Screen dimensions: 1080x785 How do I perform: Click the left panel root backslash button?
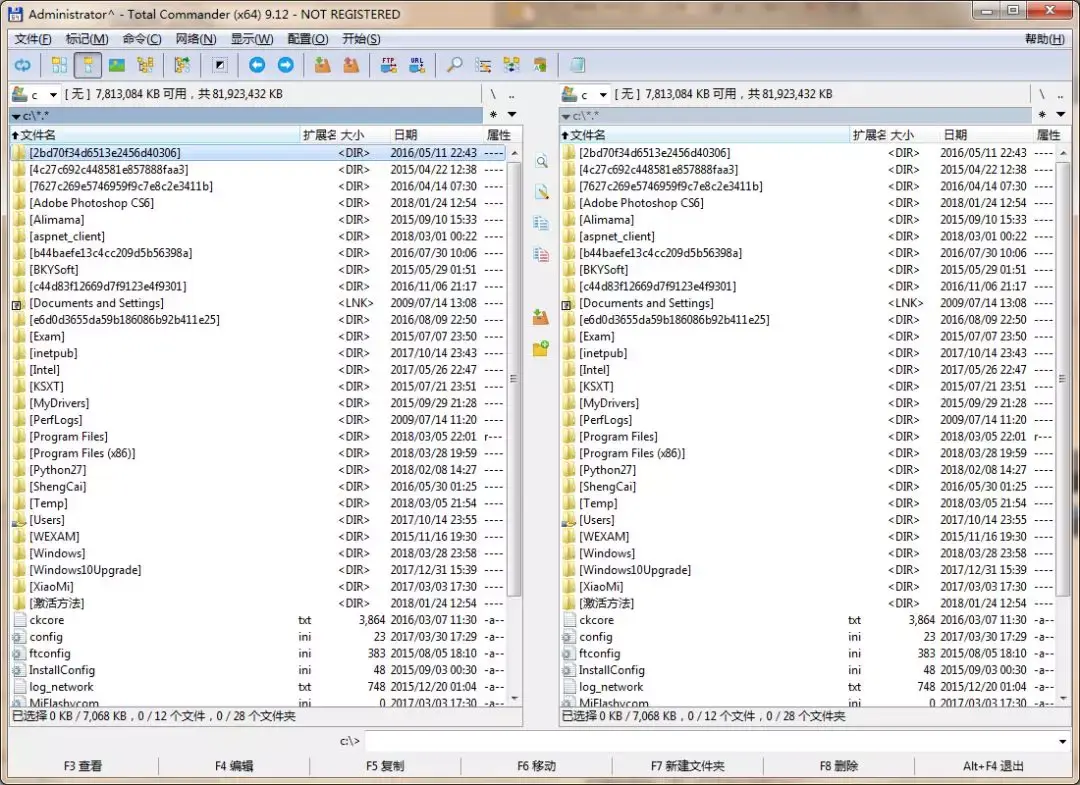493,94
